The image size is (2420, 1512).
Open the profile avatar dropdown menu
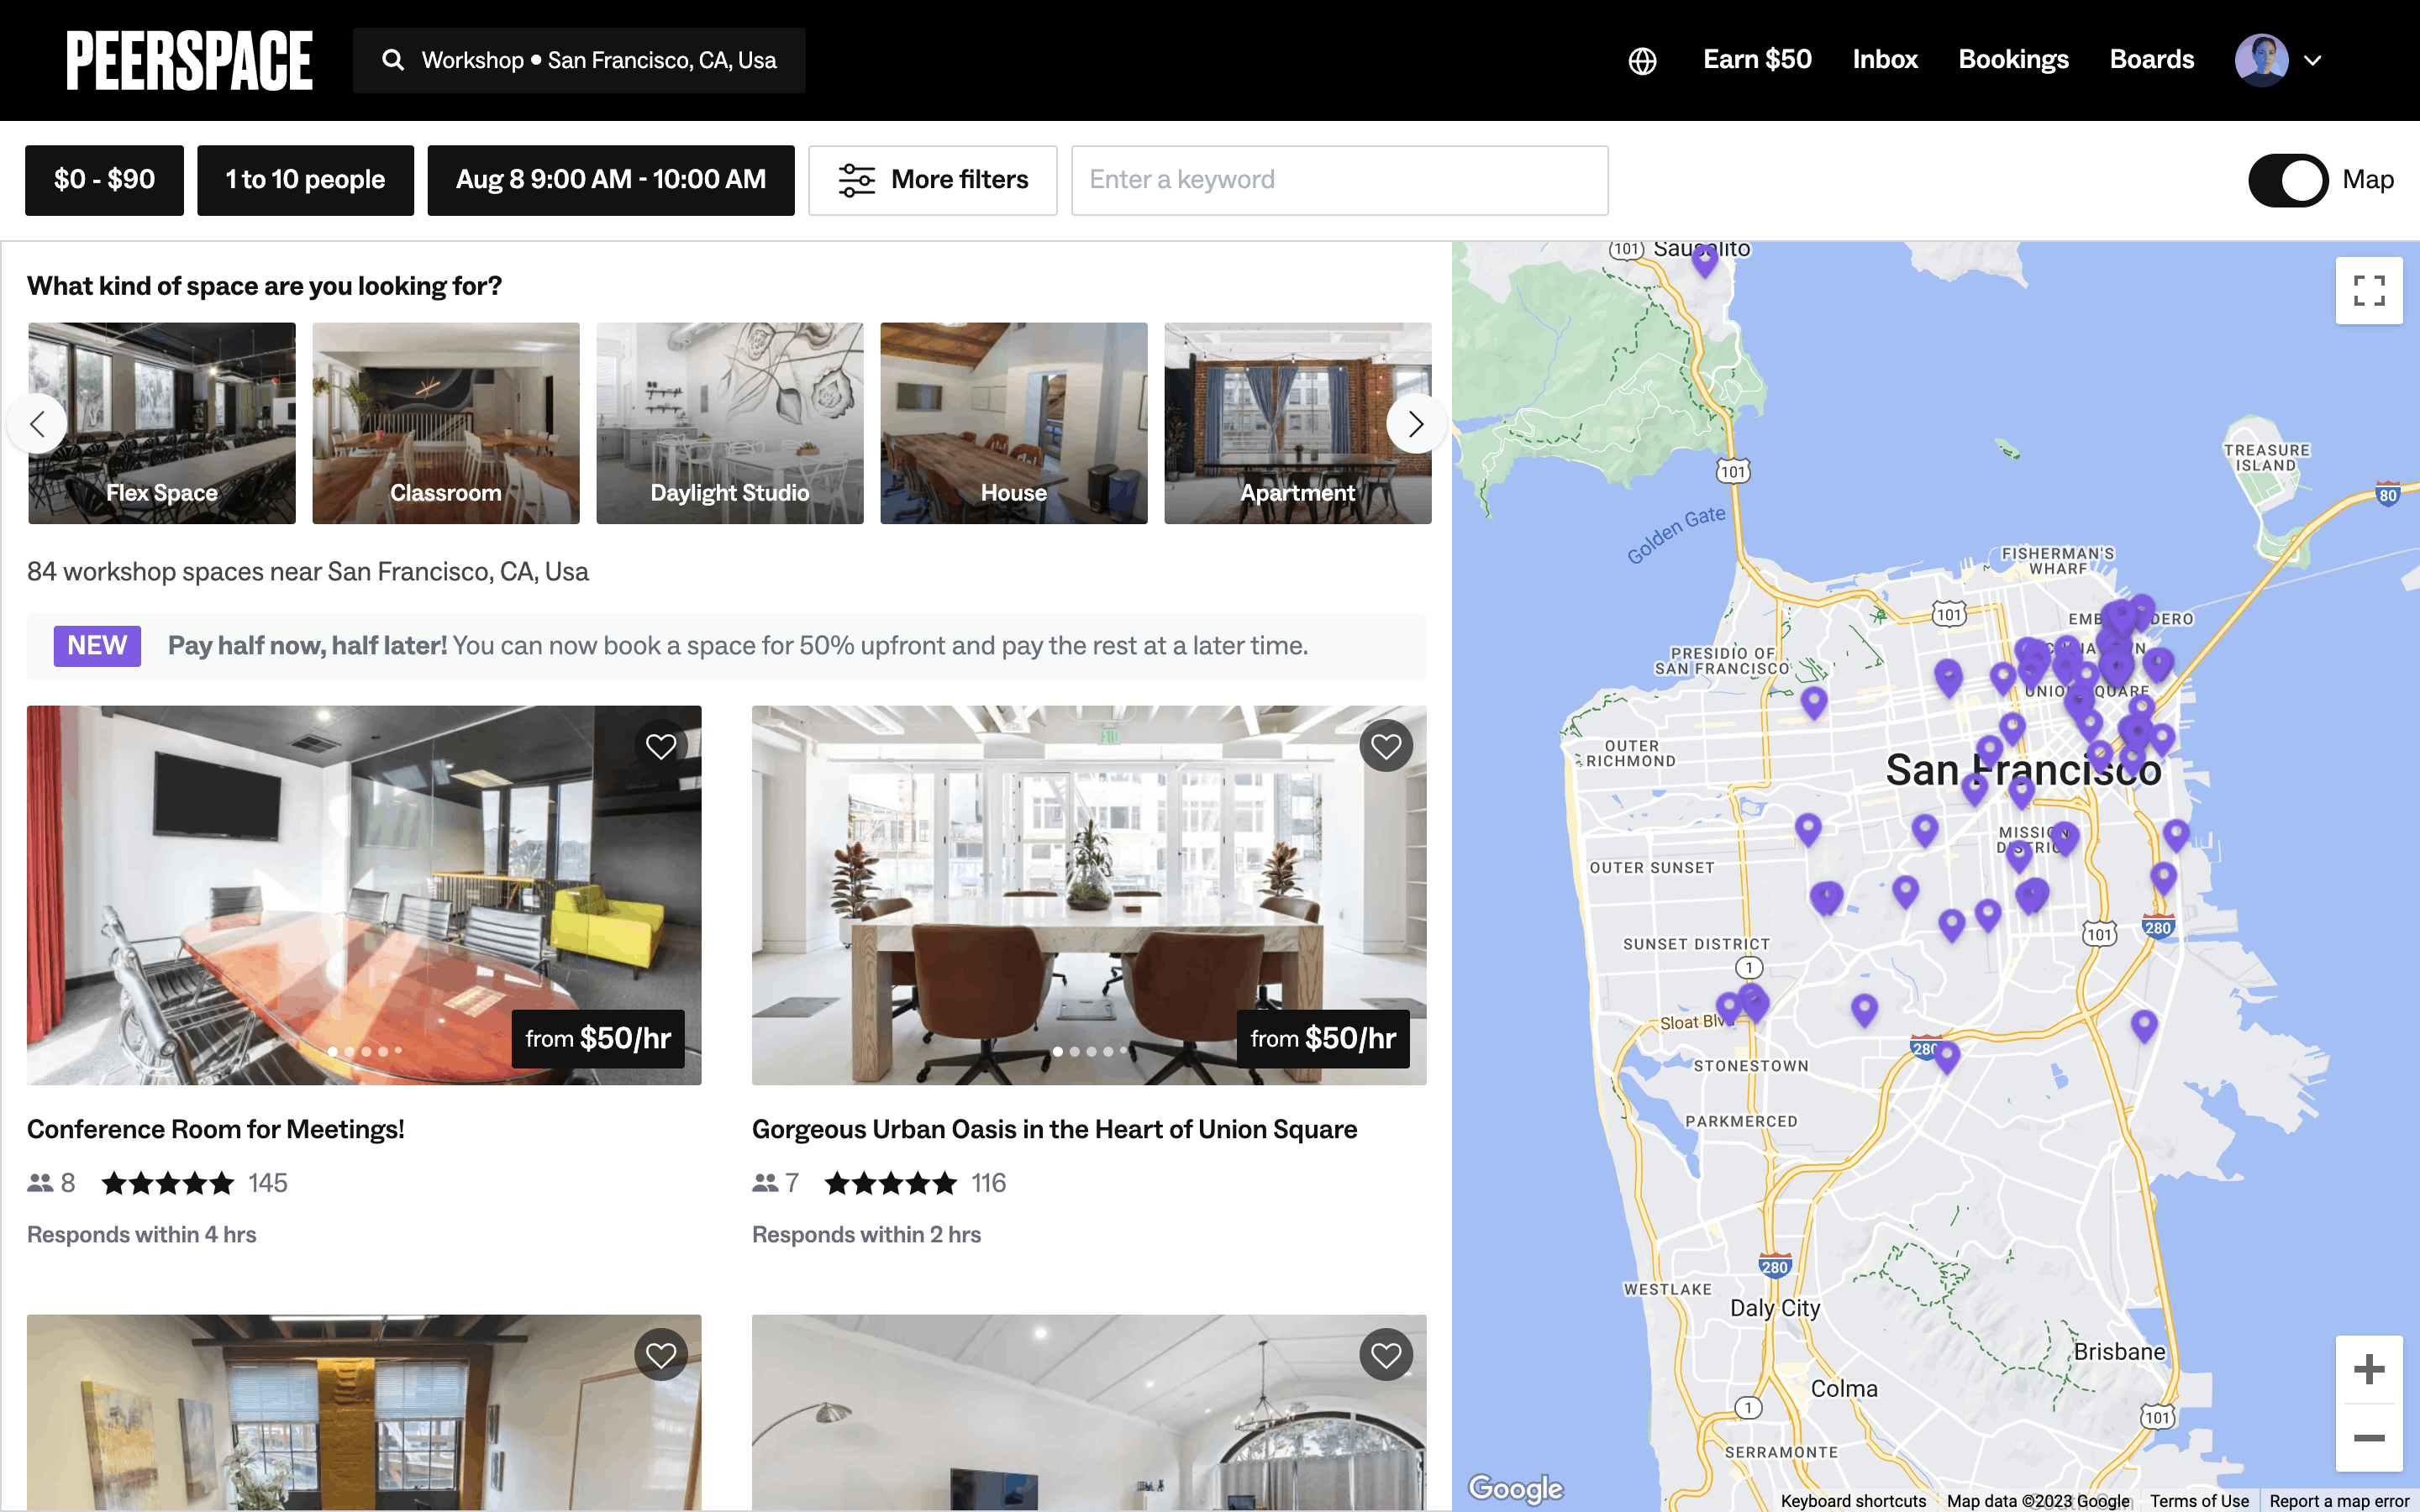pos(2278,60)
